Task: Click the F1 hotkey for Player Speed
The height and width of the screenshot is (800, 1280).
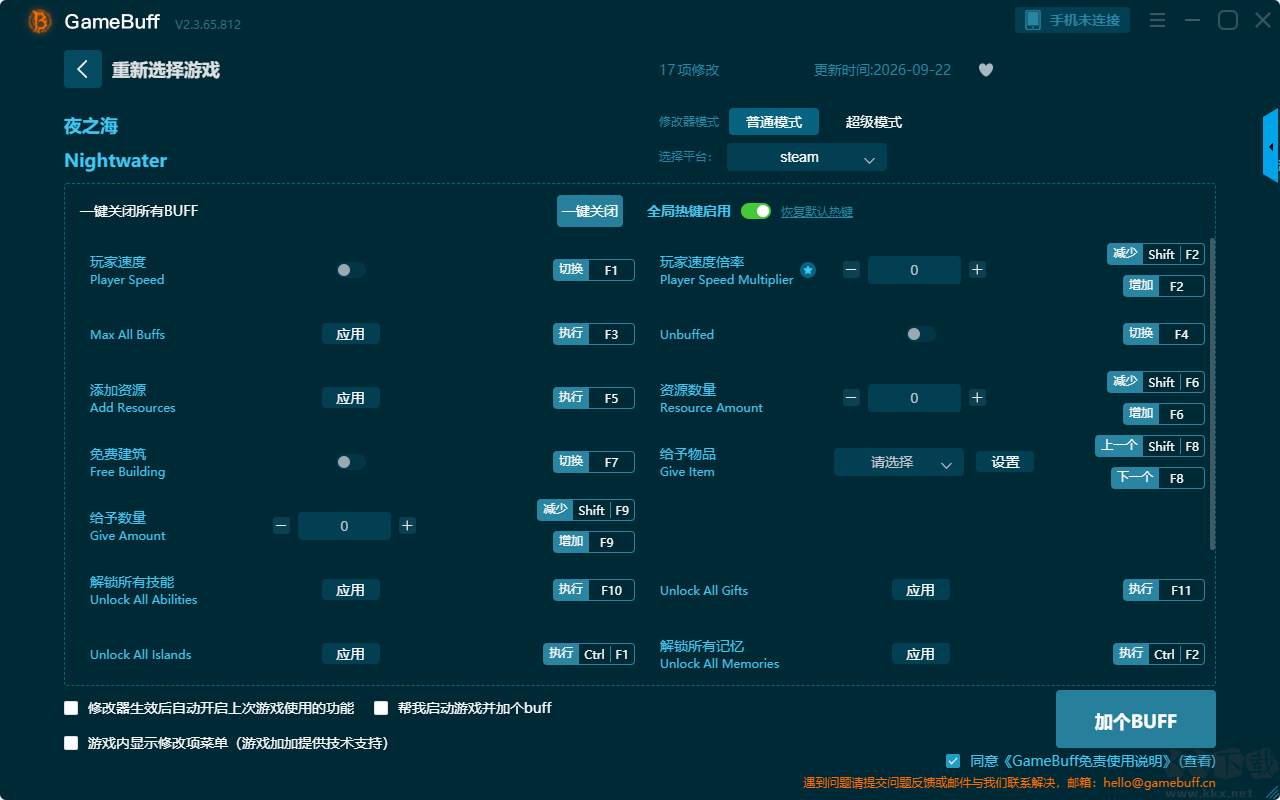Action: (594, 270)
